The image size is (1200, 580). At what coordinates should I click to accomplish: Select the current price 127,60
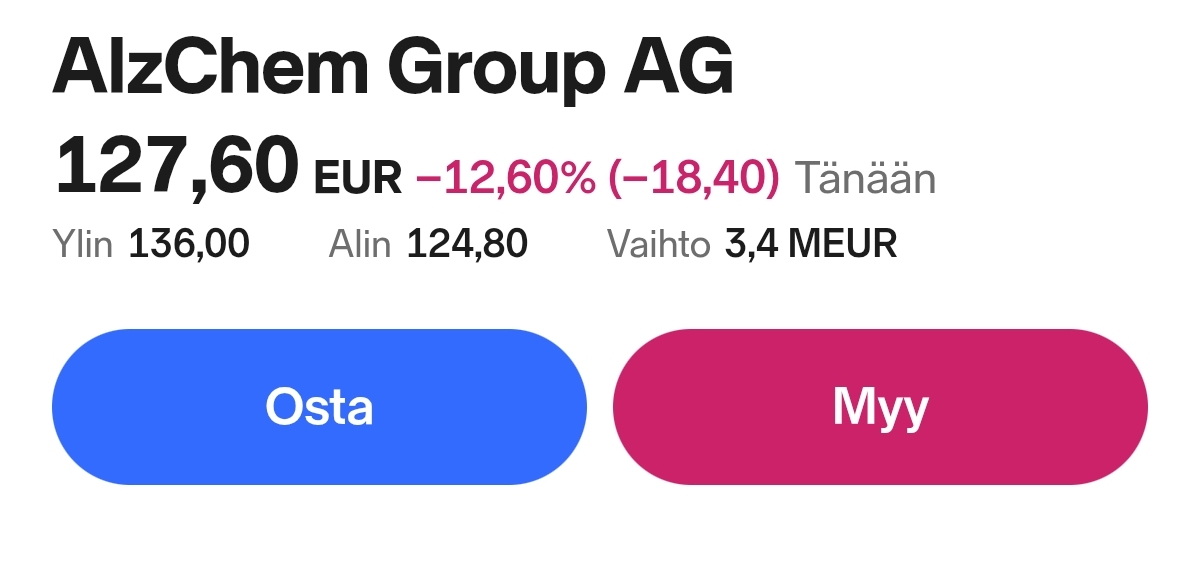[177, 167]
